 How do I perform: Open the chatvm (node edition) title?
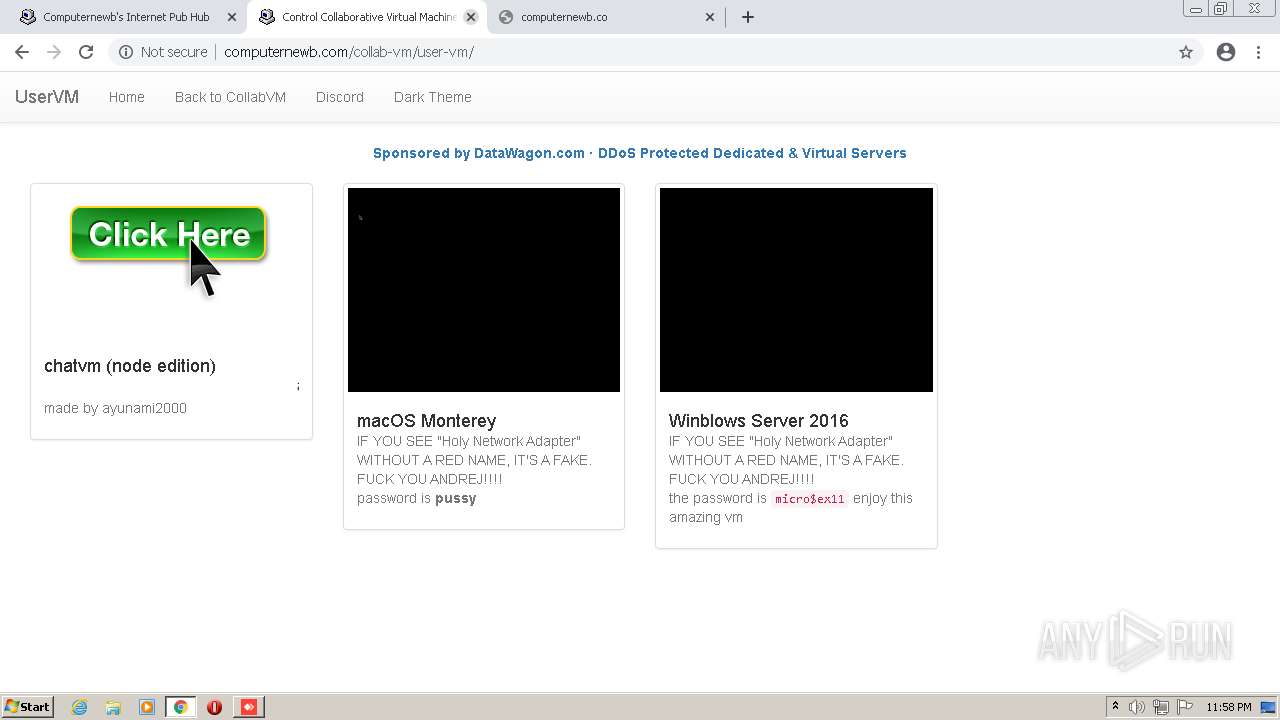coord(130,366)
